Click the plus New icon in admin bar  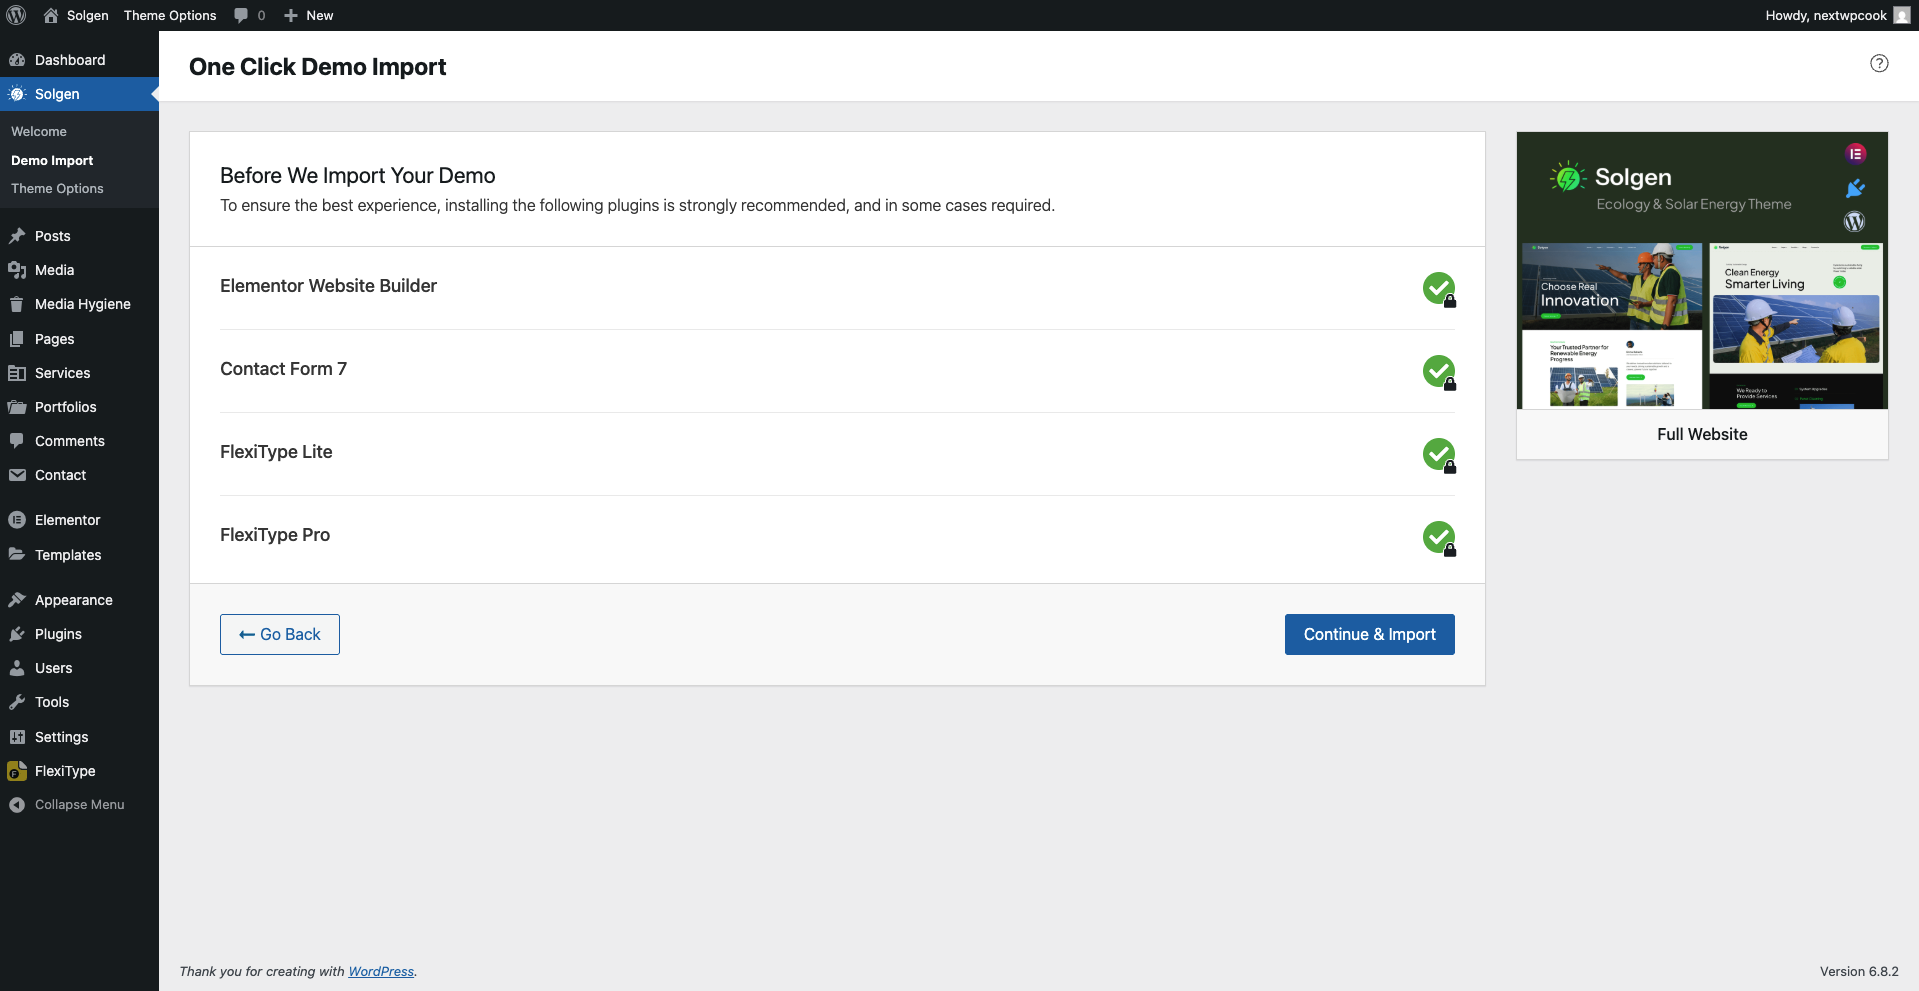point(291,15)
